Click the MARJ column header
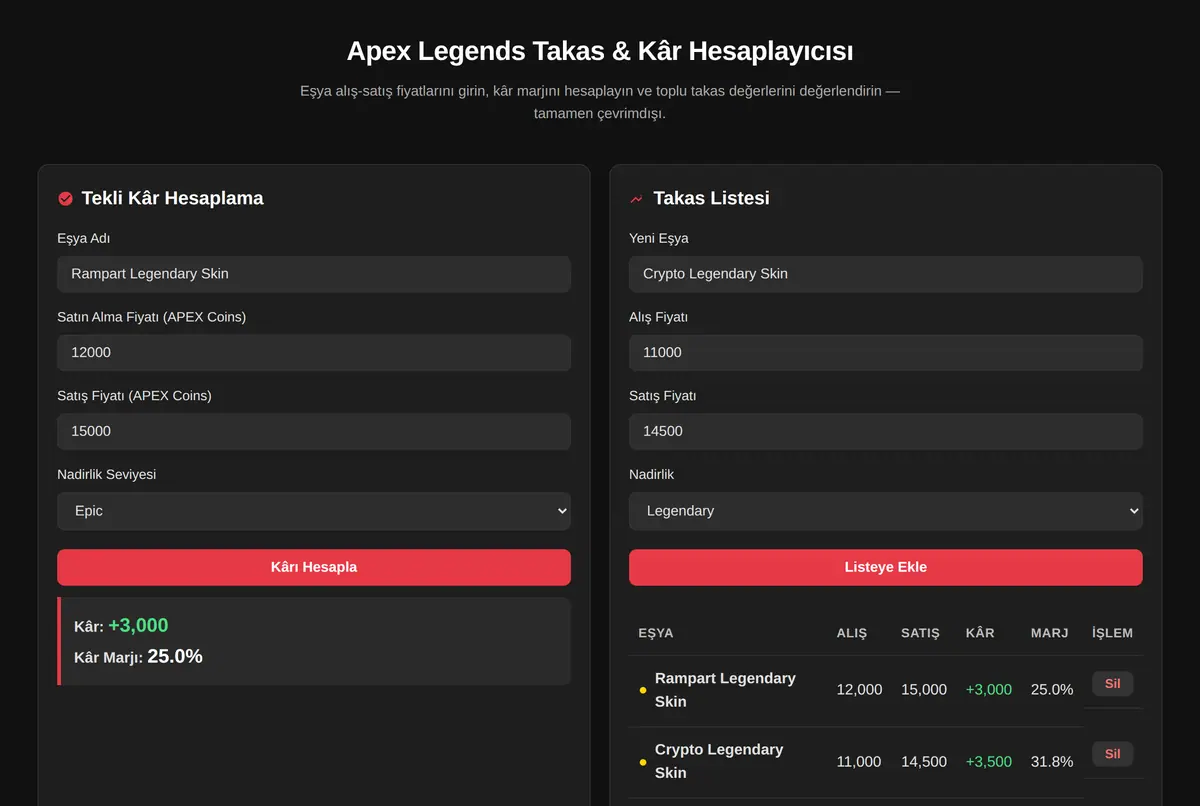 coord(1050,633)
